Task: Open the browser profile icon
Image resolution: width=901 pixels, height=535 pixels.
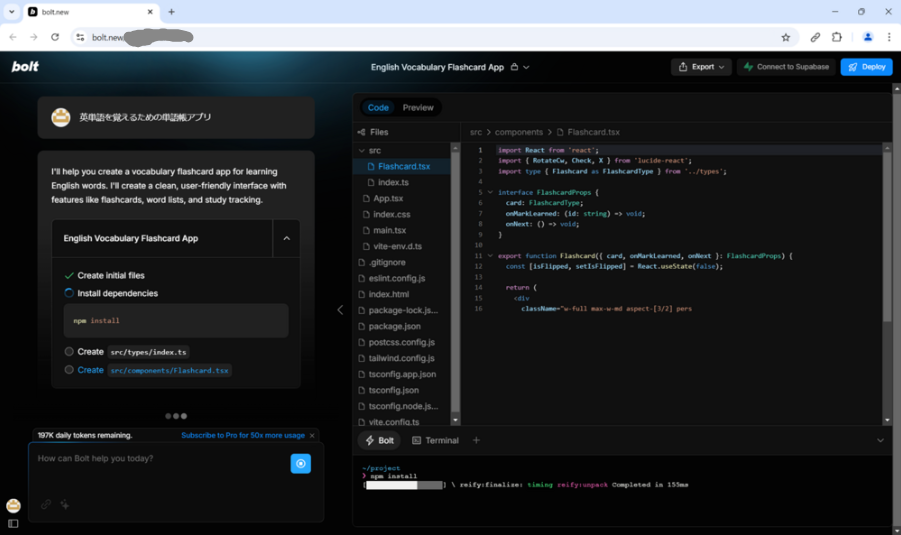Action: (x=868, y=37)
